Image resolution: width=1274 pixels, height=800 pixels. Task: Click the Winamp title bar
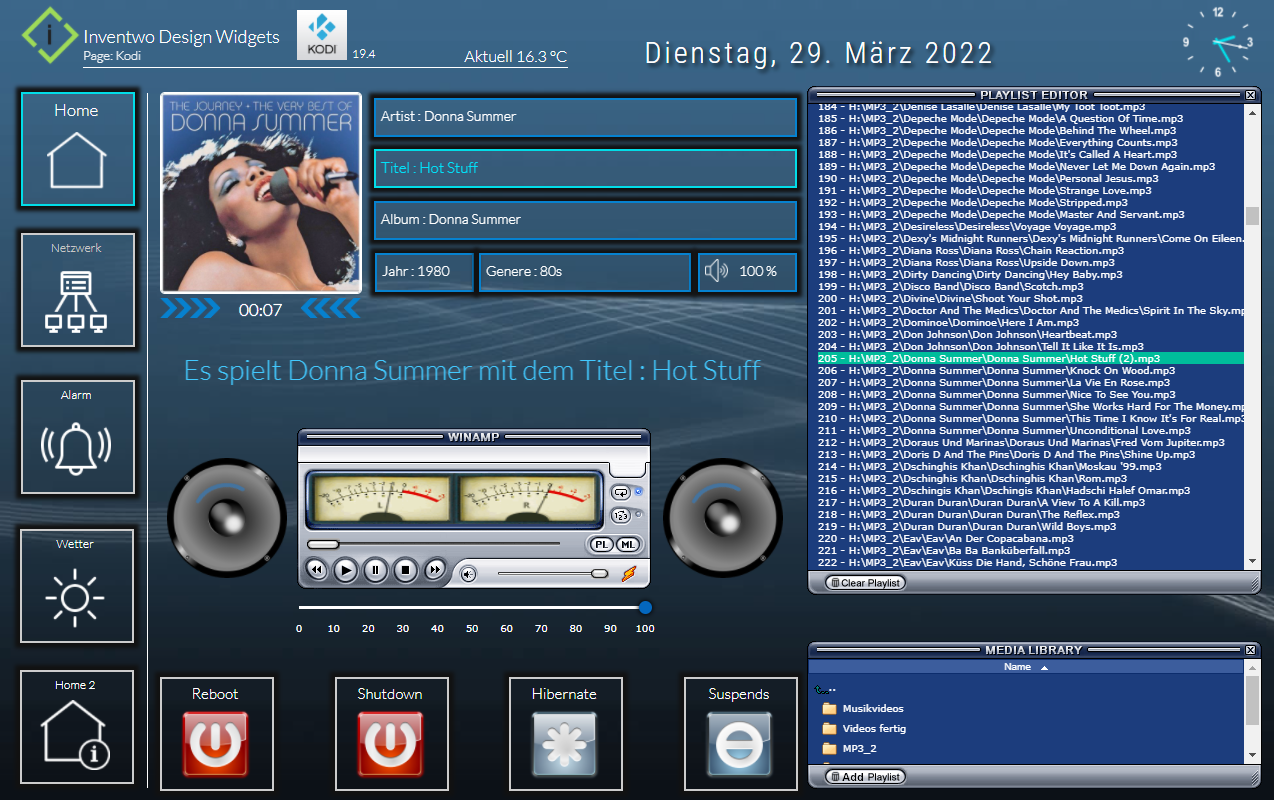474,436
